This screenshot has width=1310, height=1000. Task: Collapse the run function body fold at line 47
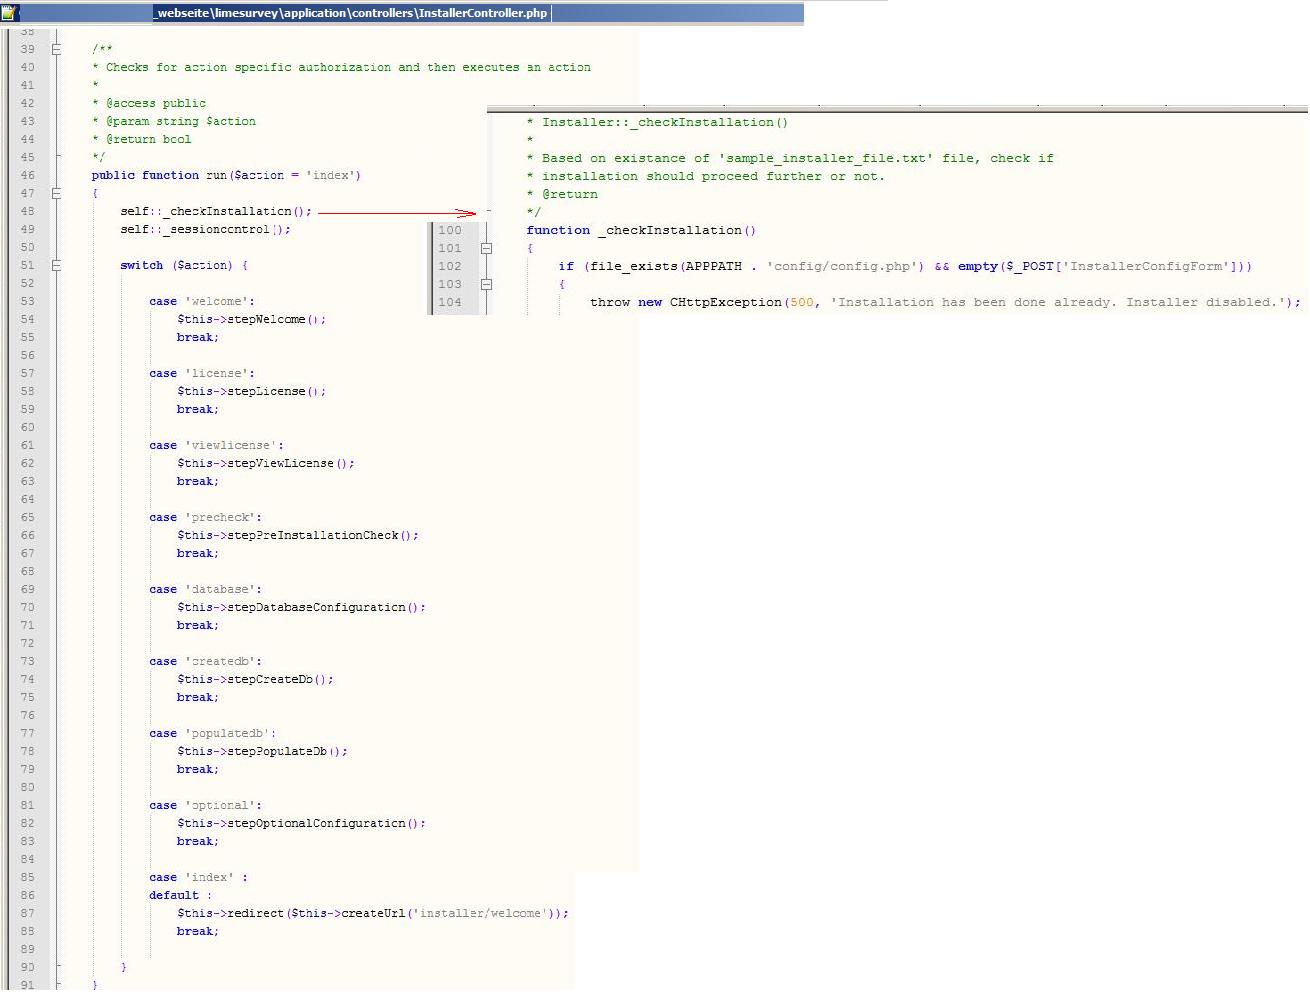[x=57, y=193]
